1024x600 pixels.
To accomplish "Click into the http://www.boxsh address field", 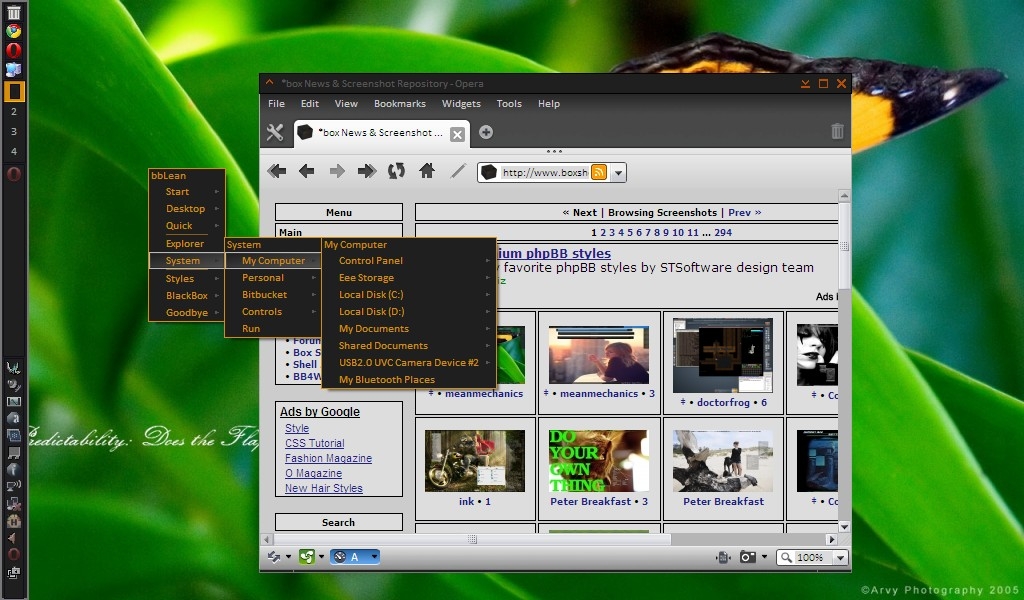I will (x=545, y=172).
